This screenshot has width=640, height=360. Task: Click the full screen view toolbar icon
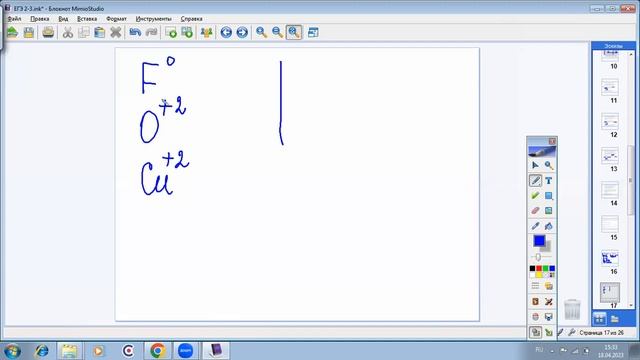tap(313, 32)
